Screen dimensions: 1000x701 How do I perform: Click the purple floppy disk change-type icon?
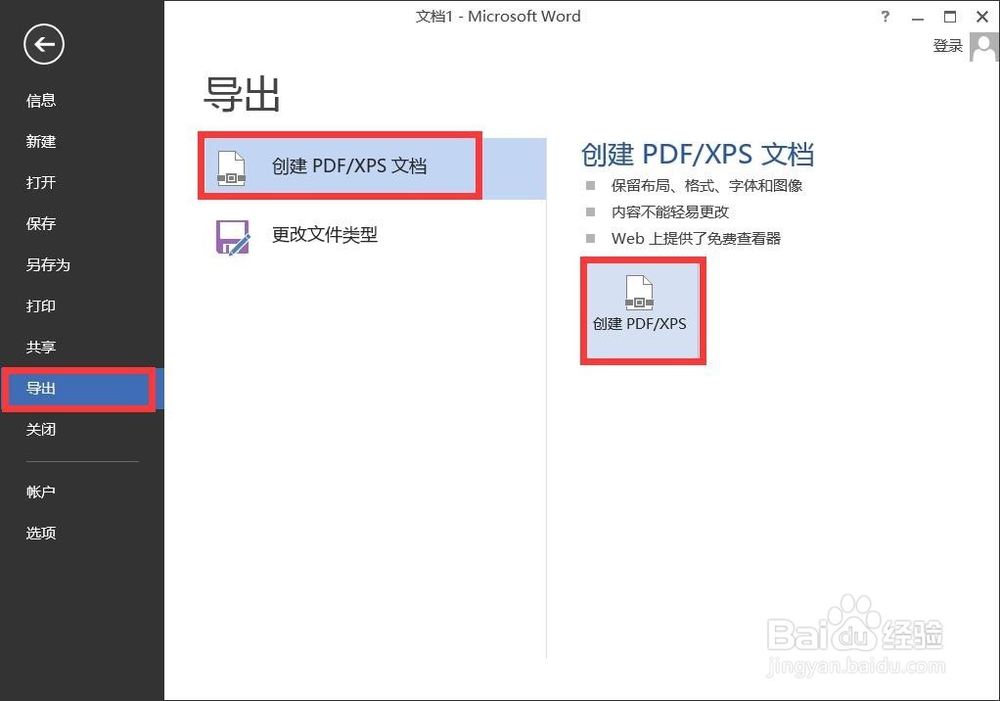[233, 237]
